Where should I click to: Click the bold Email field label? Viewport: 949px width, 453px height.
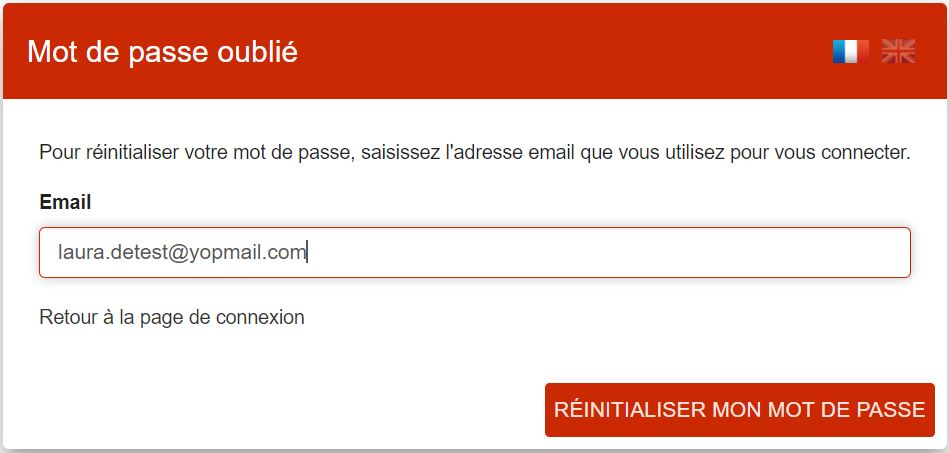65,202
